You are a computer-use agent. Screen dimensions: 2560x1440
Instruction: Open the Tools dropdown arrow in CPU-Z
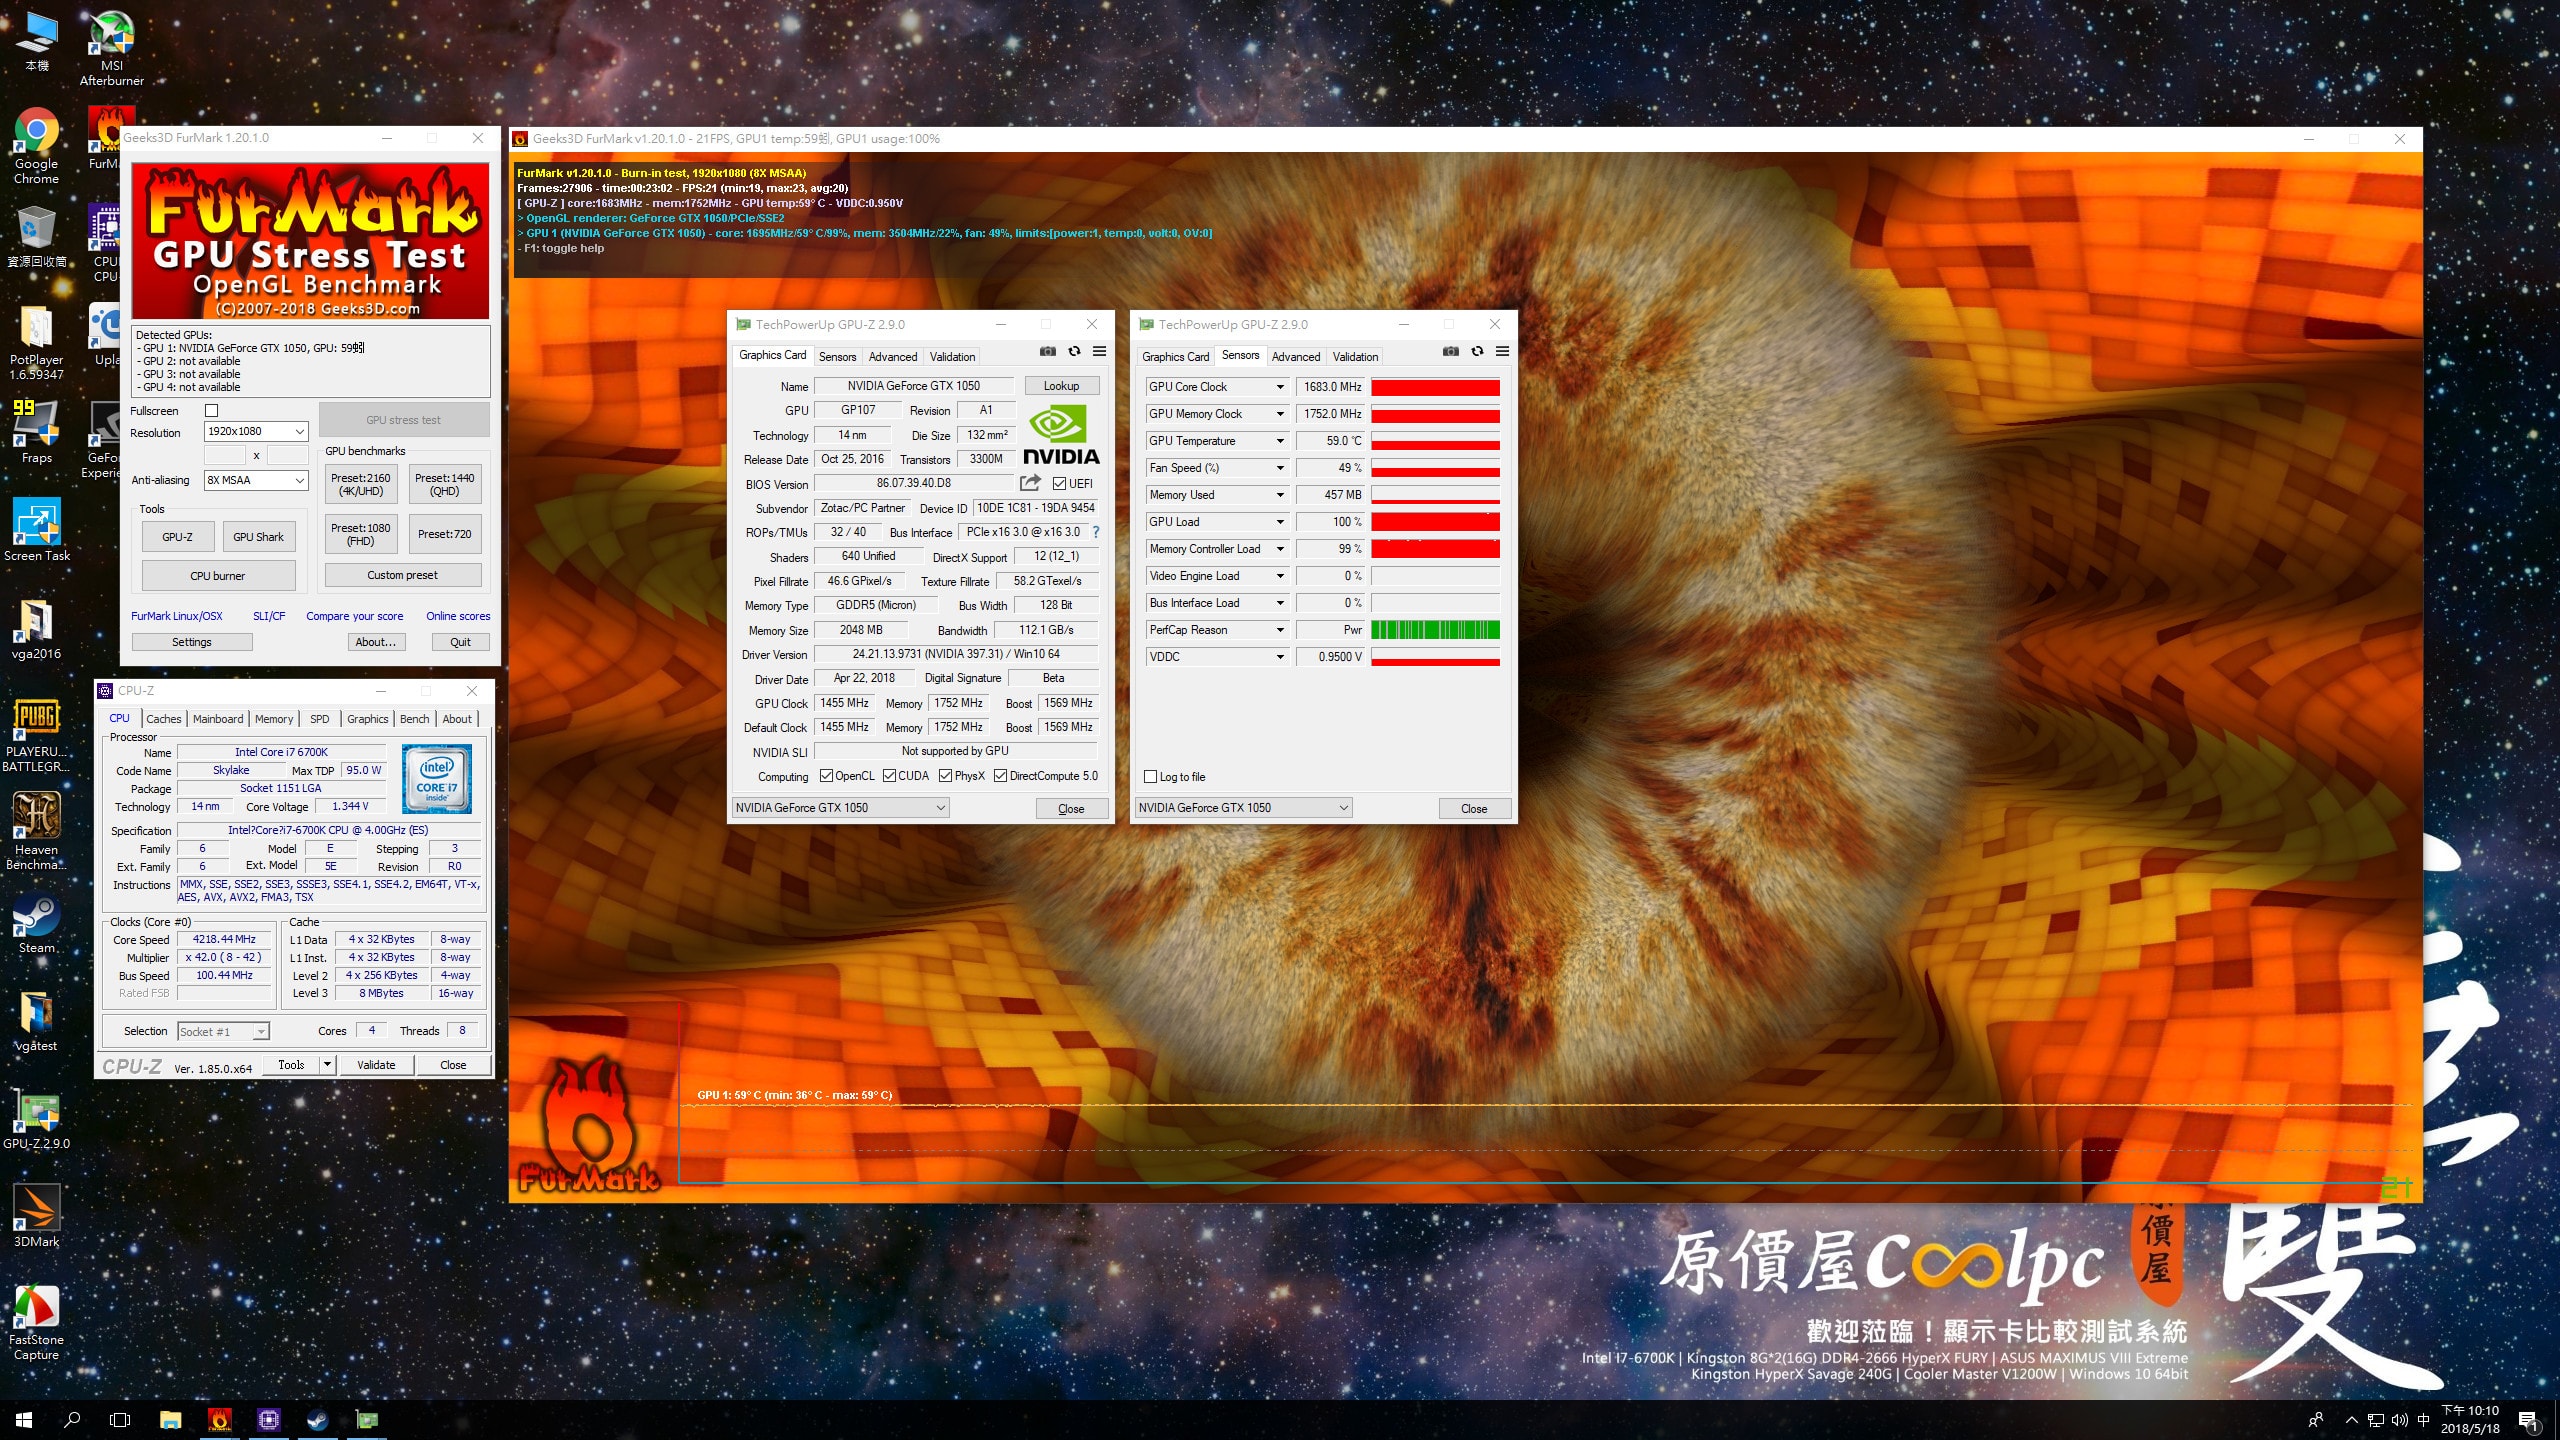(x=326, y=1065)
